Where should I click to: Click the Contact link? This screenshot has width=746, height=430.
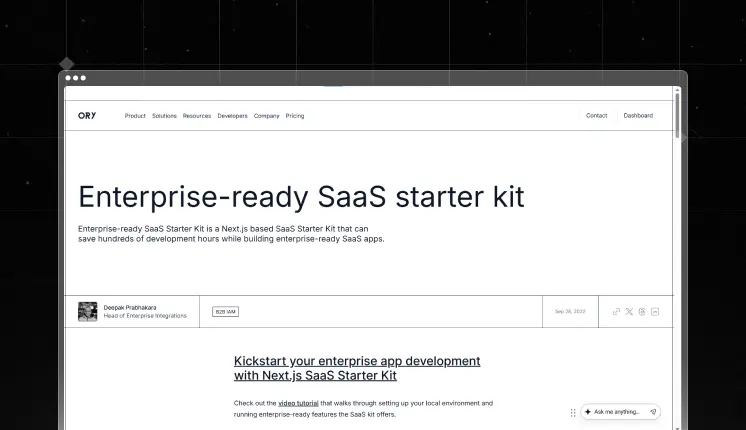596,116
